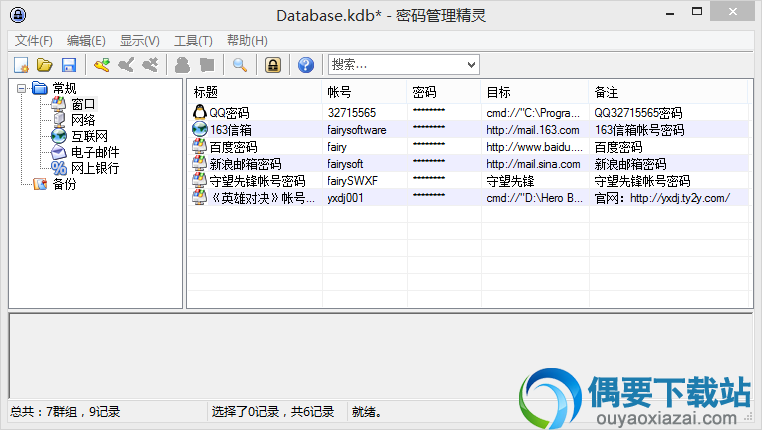This screenshot has height=430, width=762.
Task: Select the 网络 group in tree
Action: pos(83,120)
